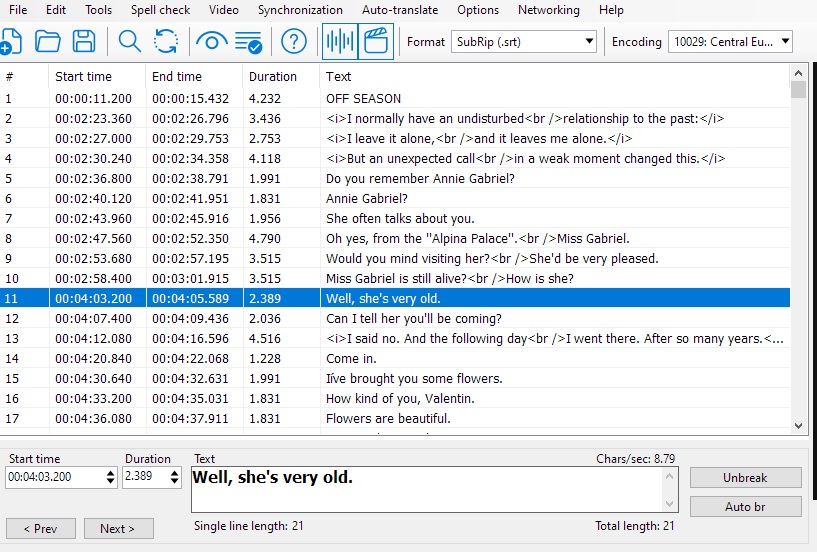
Task: Click the subtitle list scroll down arrow
Action: (798, 426)
